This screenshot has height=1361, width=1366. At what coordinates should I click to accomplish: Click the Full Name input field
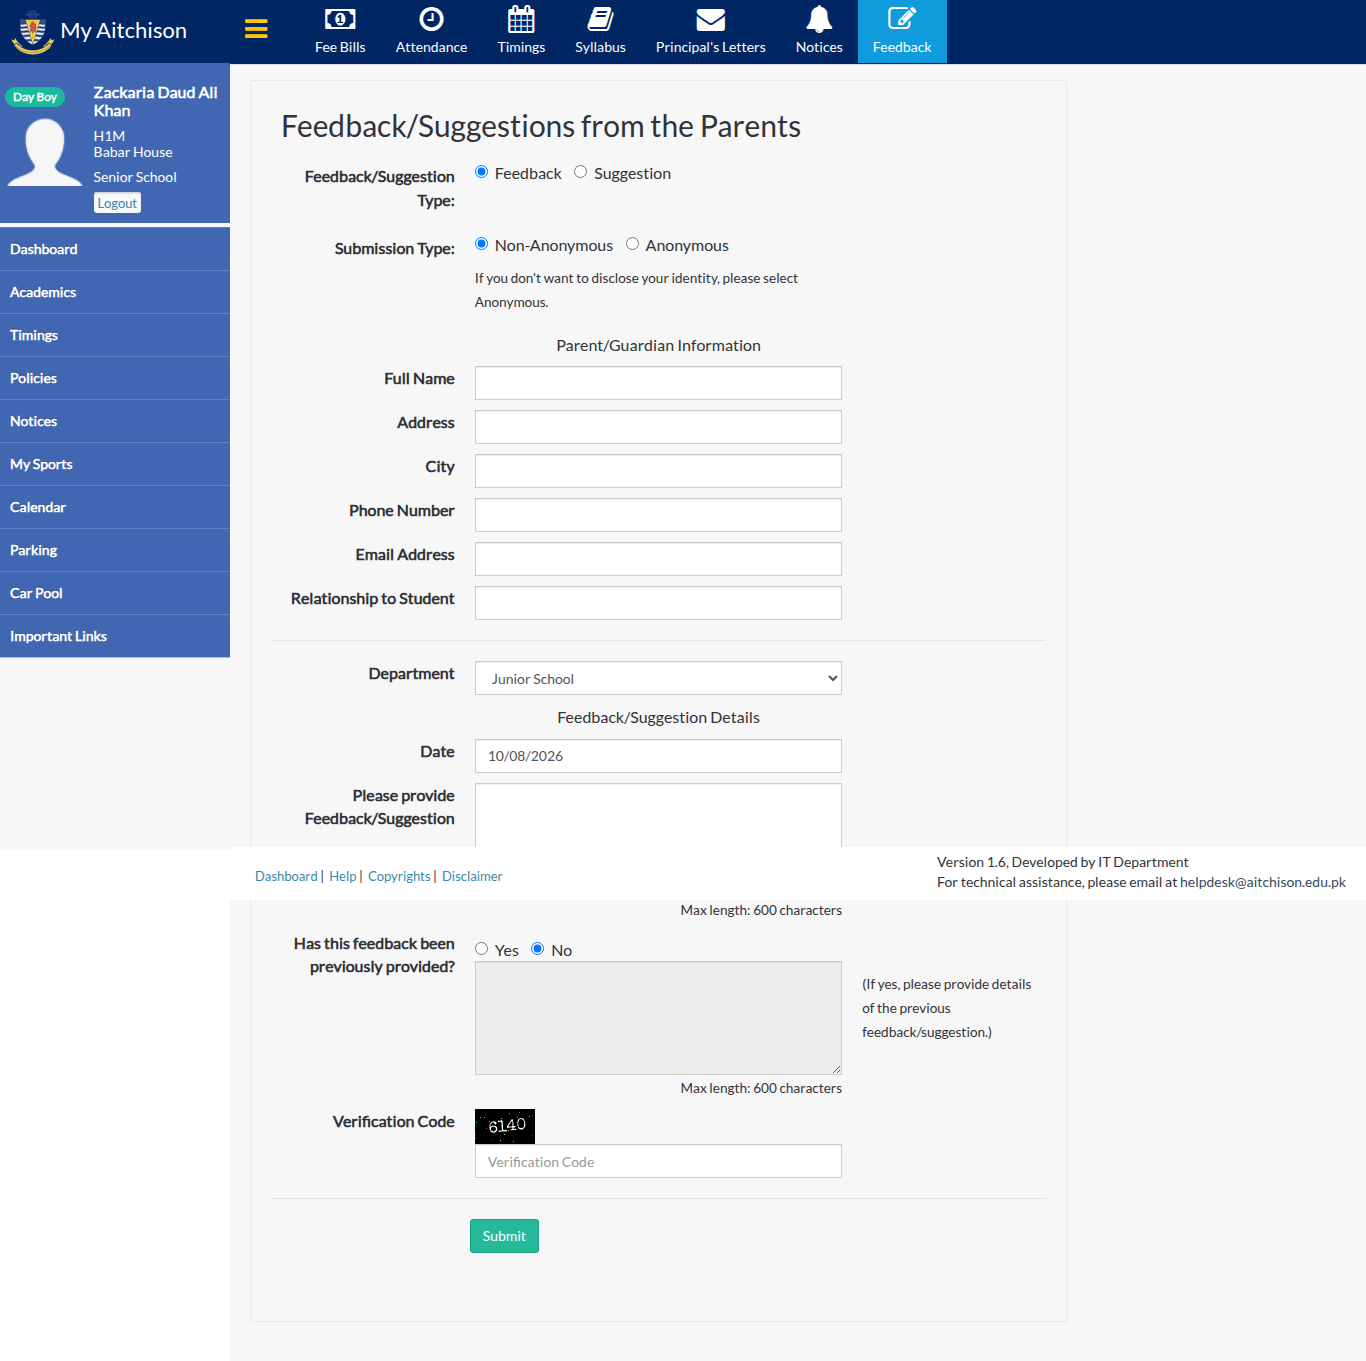coord(658,383)
